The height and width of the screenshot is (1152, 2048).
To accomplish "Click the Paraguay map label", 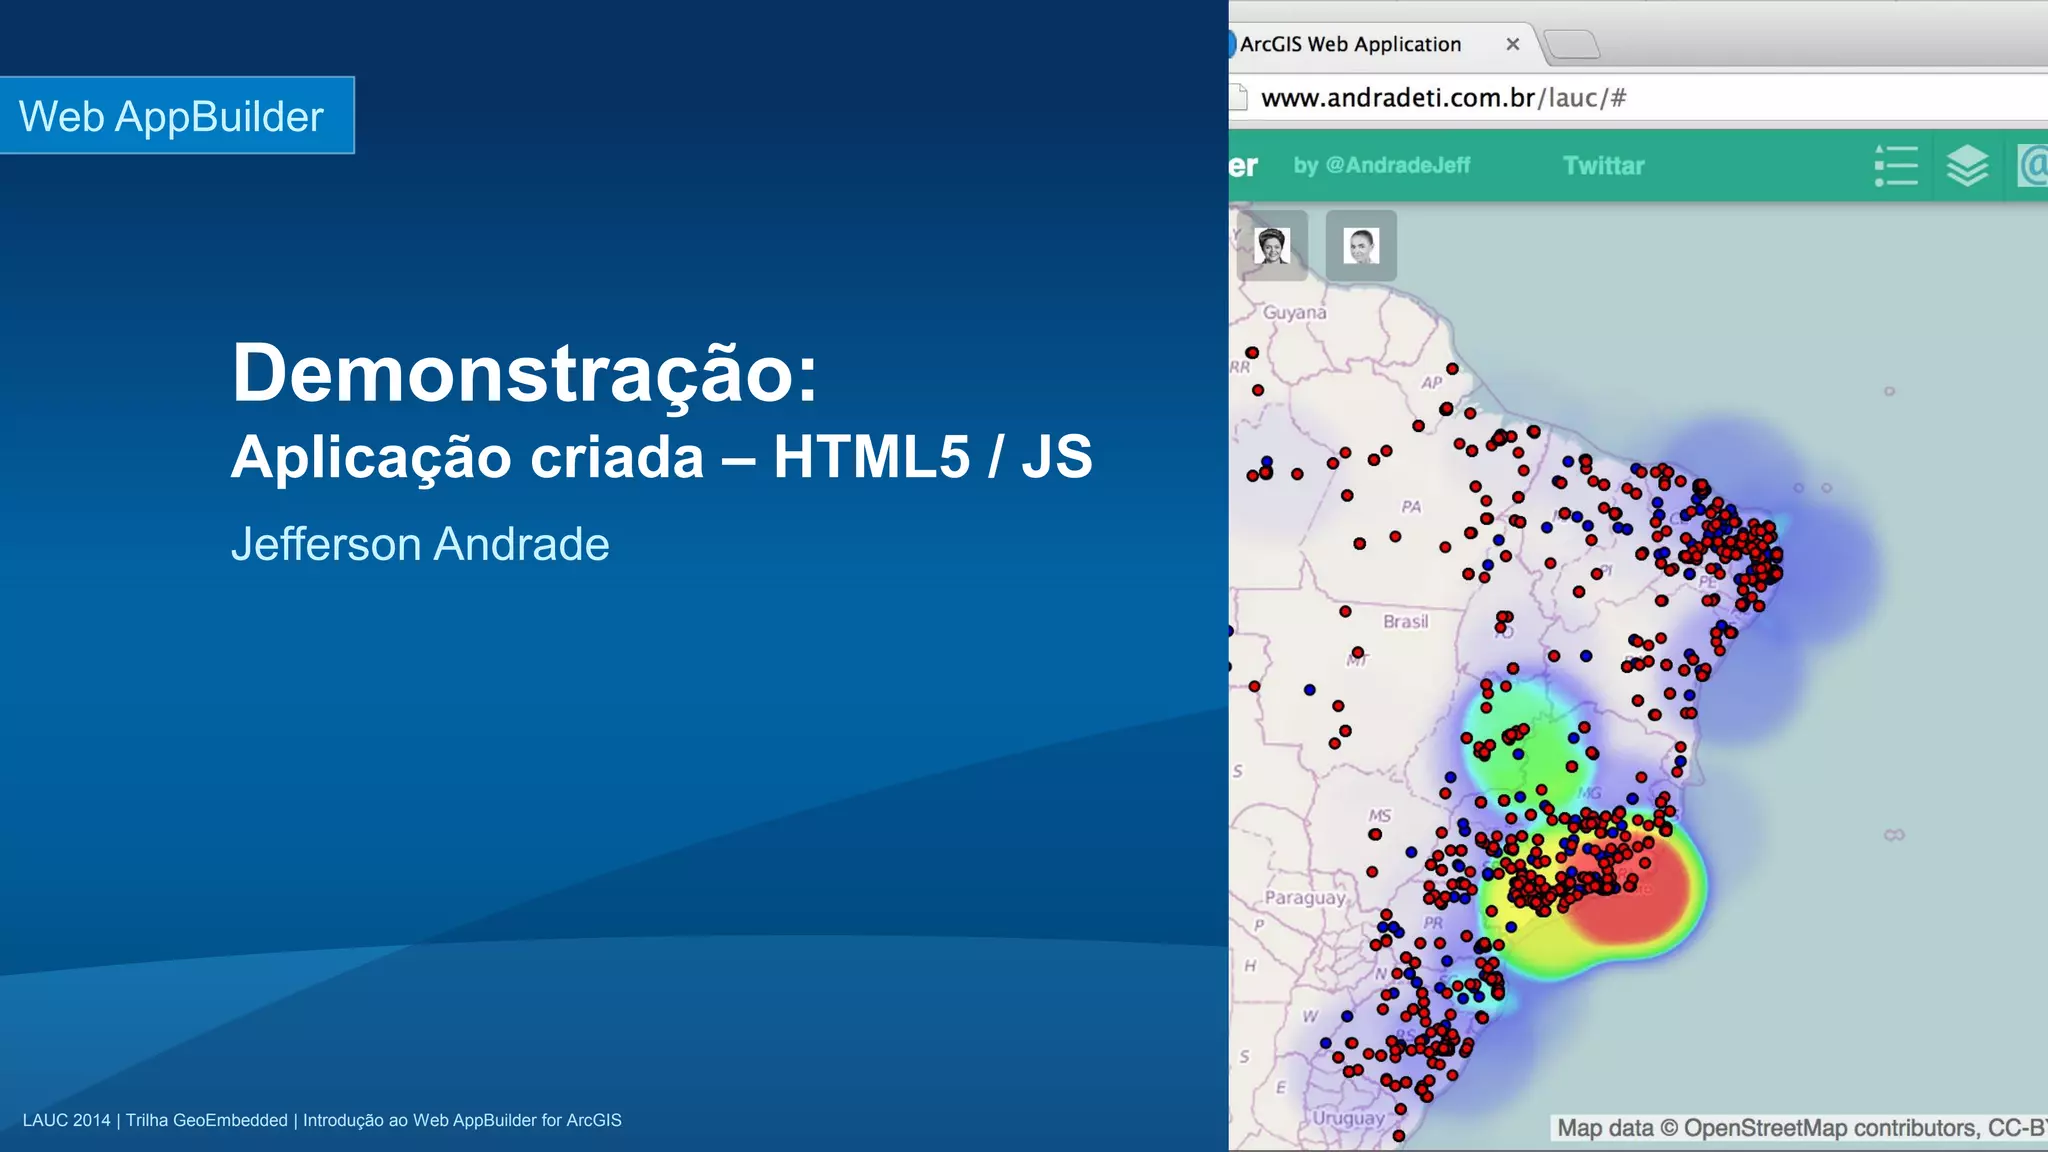I will coord(1304,897).
